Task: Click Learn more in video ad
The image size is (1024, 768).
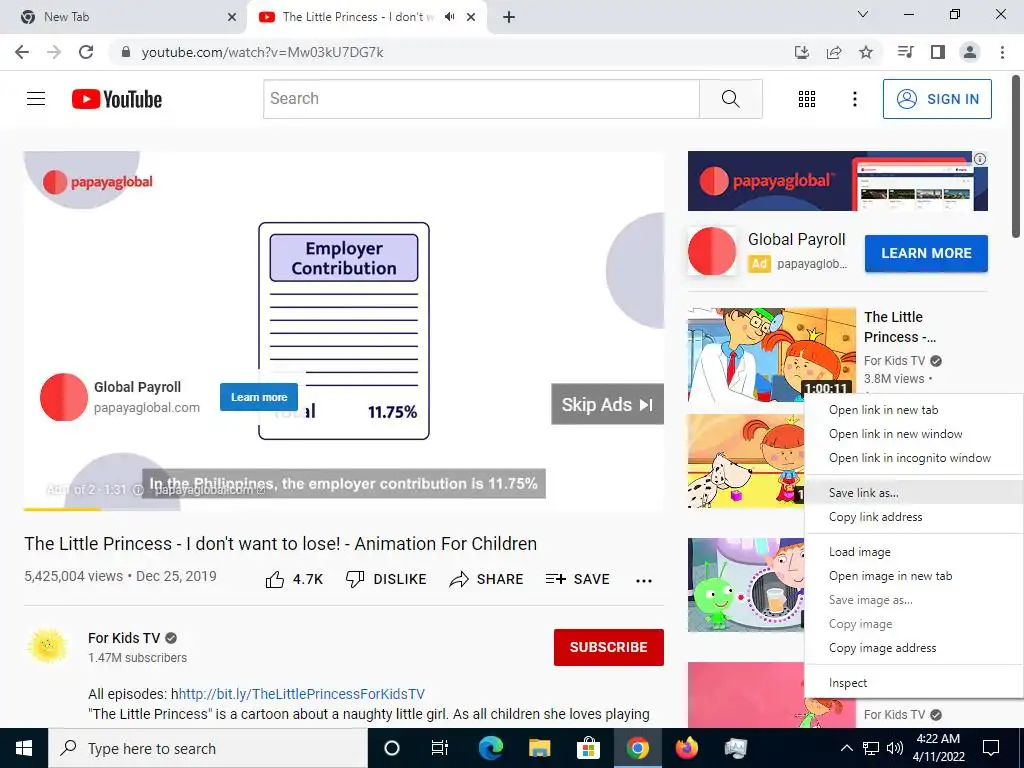Action: coord(259,397)
